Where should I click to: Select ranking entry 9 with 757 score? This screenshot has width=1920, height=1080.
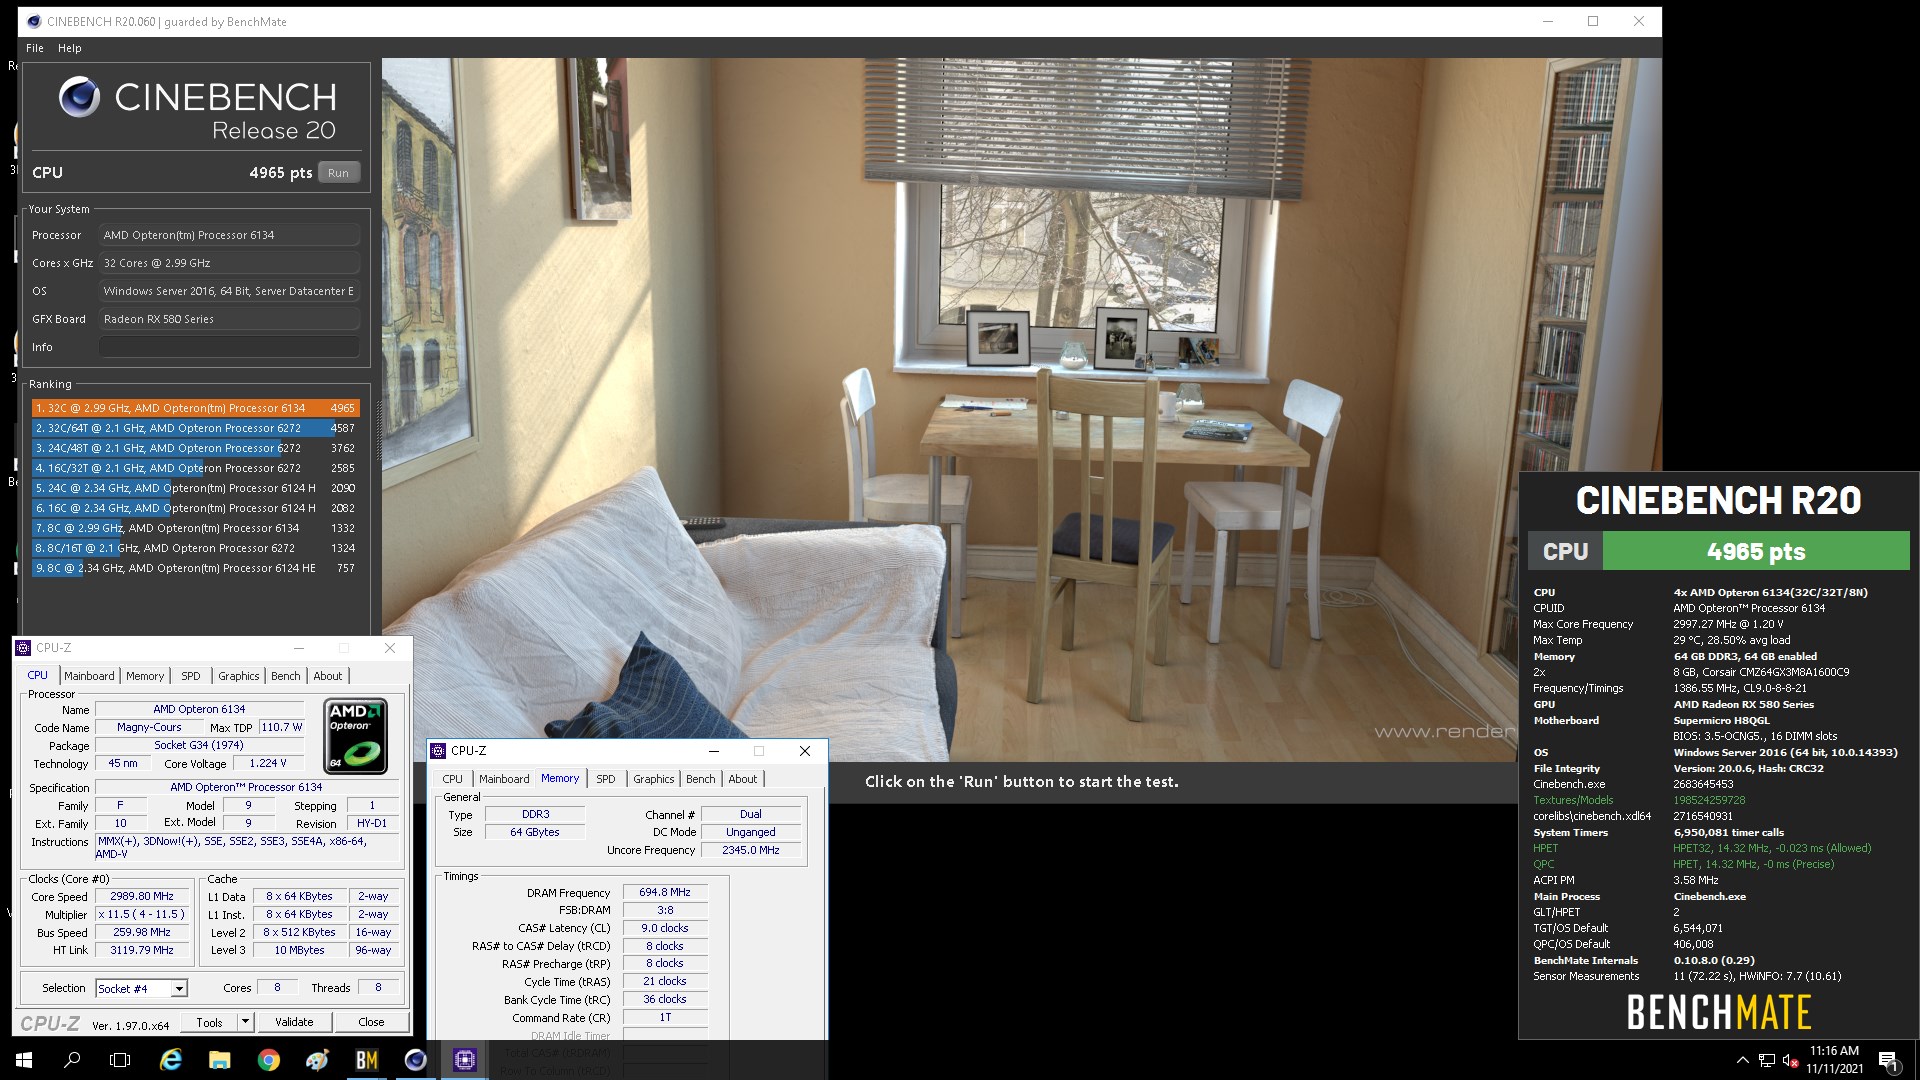coord(195,568)
